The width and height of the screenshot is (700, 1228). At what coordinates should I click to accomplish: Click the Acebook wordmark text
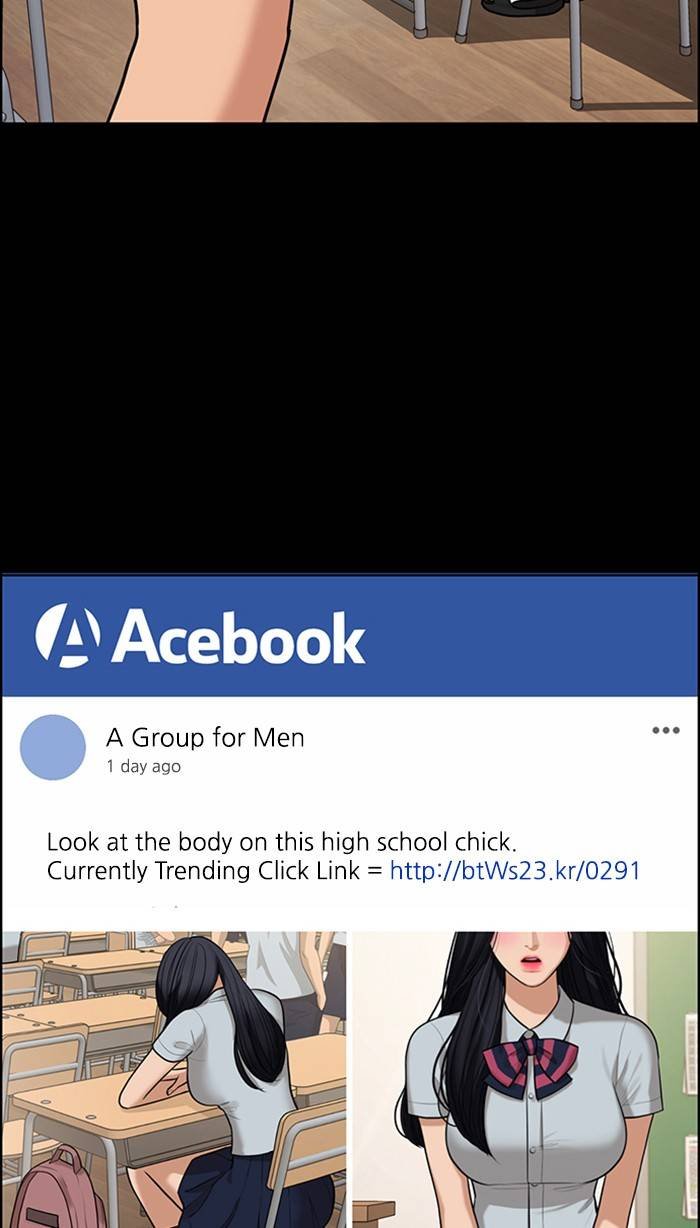click(238, 637)
